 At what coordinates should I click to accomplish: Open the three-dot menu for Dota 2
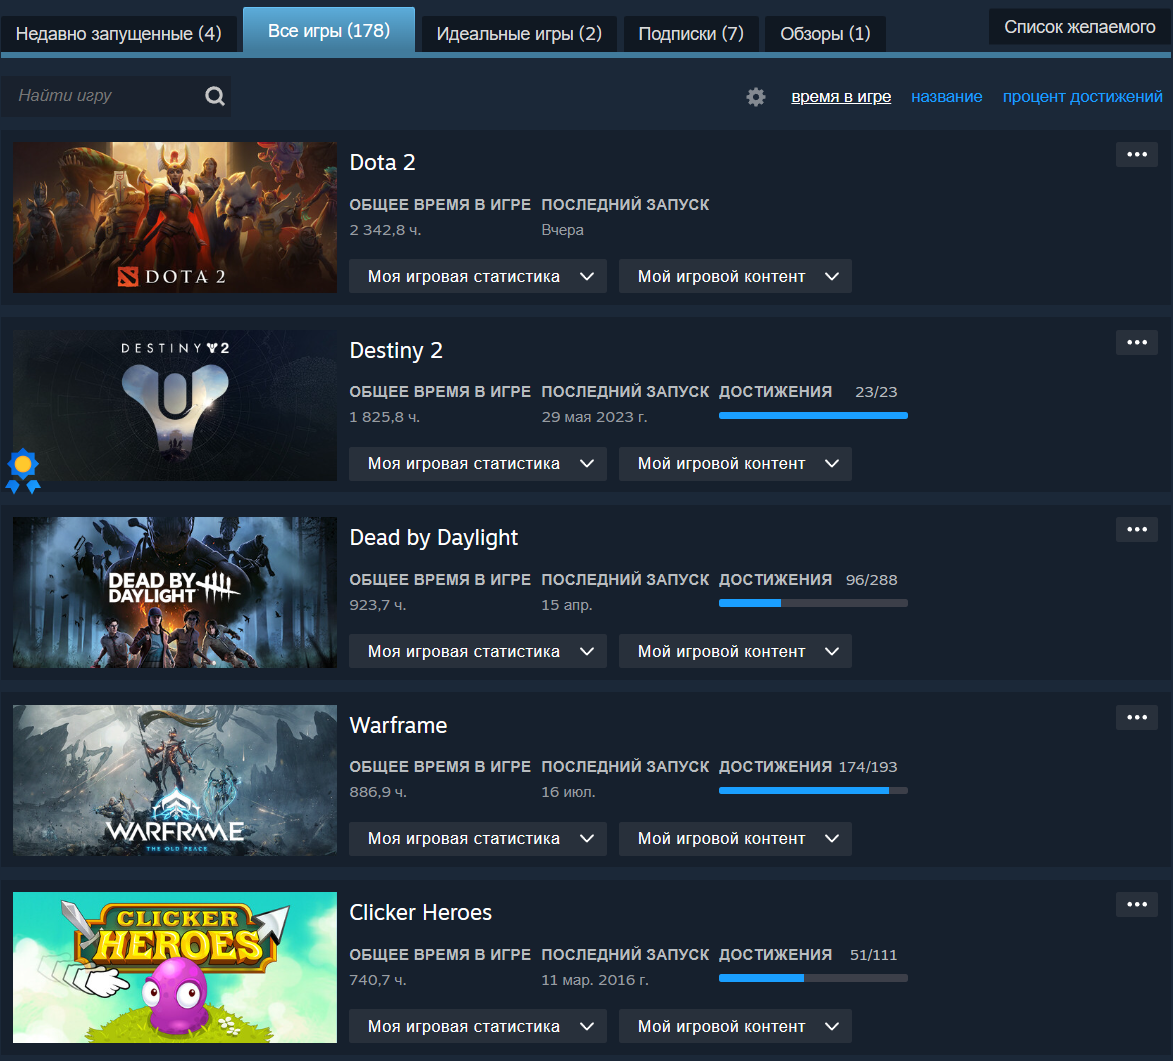click(x=1136, y=154)
